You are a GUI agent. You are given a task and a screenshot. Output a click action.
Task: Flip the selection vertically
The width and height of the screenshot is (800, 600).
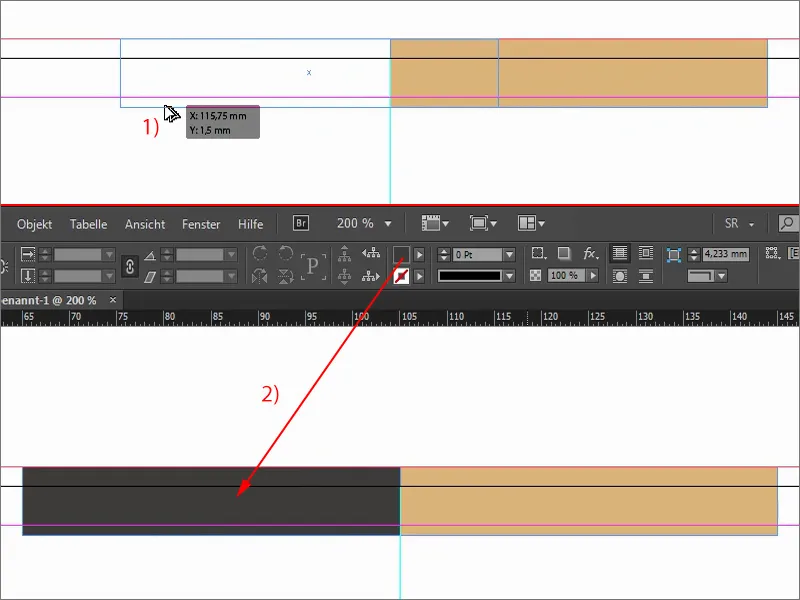point(286,276)
